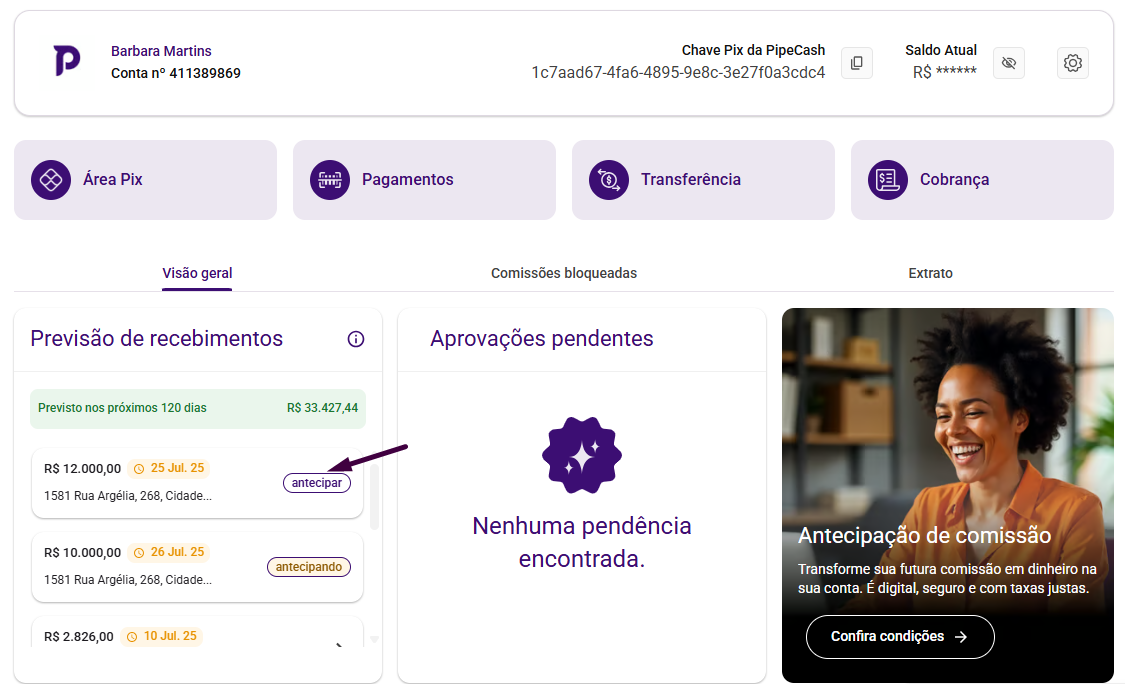1125x684 pixels.
Task: Open account settings gear
Action: tap(1073, 63)
